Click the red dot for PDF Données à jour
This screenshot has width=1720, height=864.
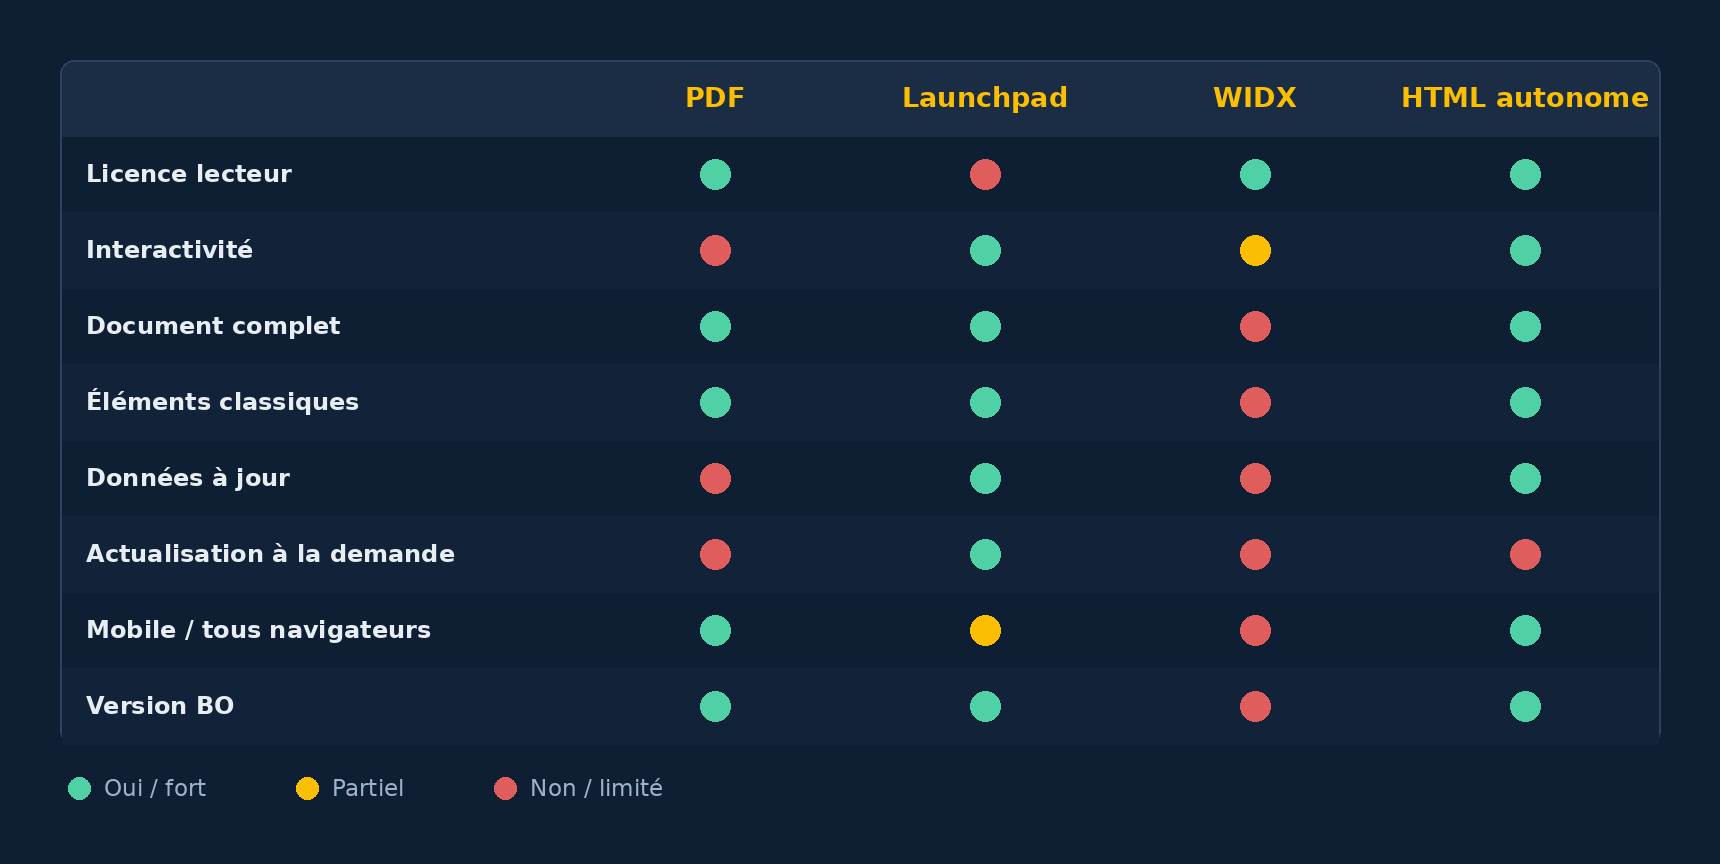point(715,479)
